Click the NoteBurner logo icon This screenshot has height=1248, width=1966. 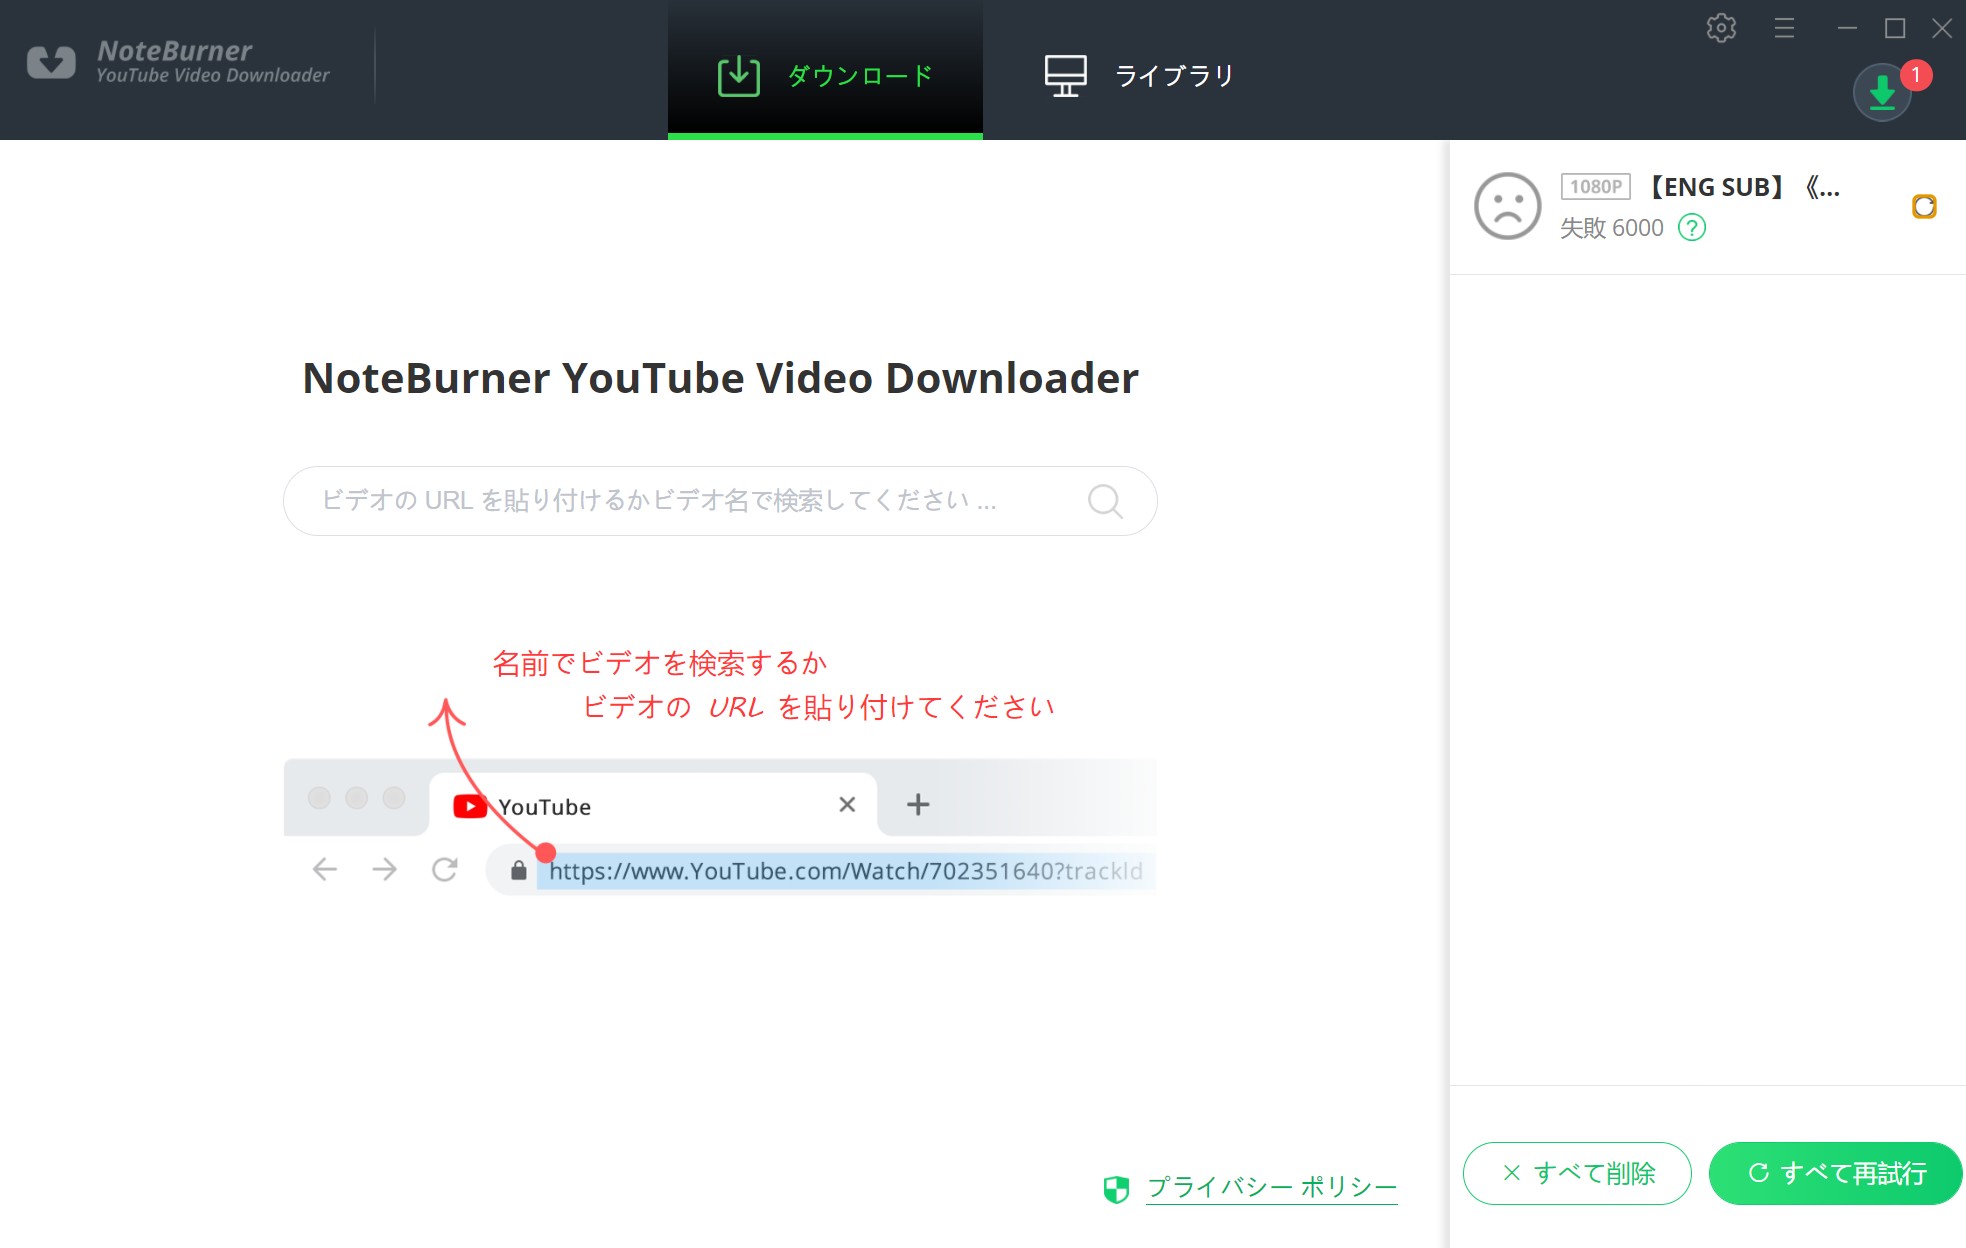pyautogui.click(x=51, y=63)
